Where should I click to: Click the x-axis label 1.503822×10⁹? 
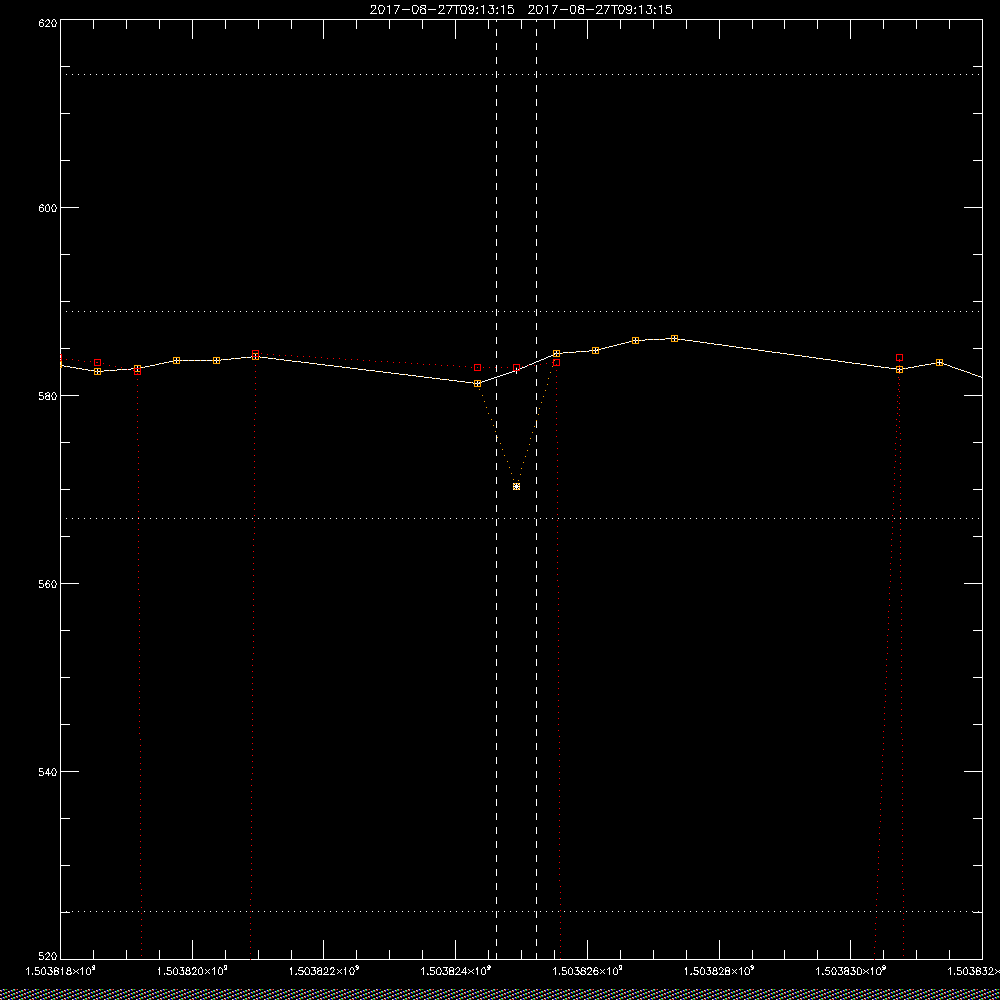(x=324, y=971)
